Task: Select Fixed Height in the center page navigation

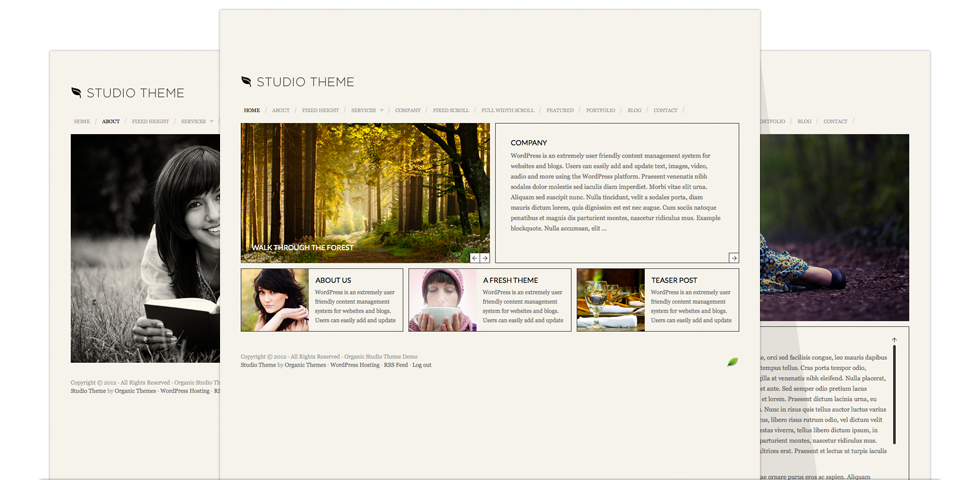Action: click(320, 111)
